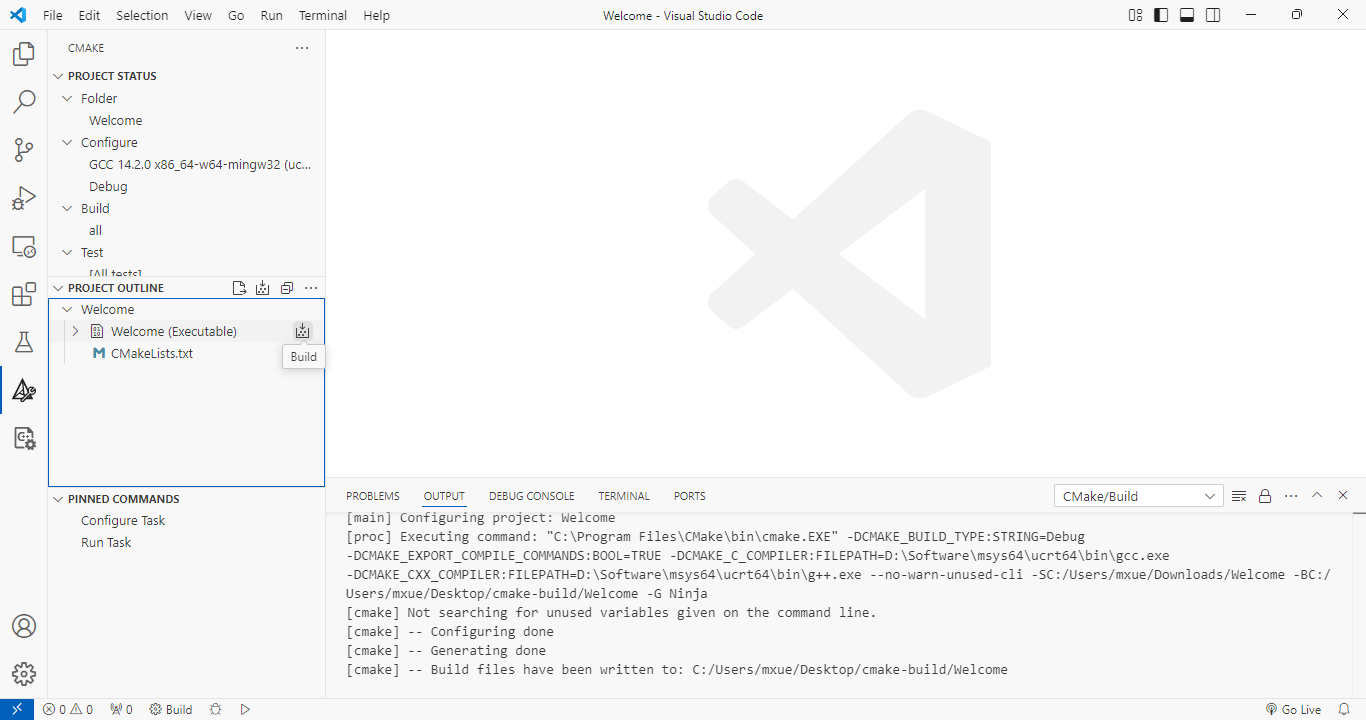Switch to the DEBUG CONSOLE tab

(x=531, y=496)
